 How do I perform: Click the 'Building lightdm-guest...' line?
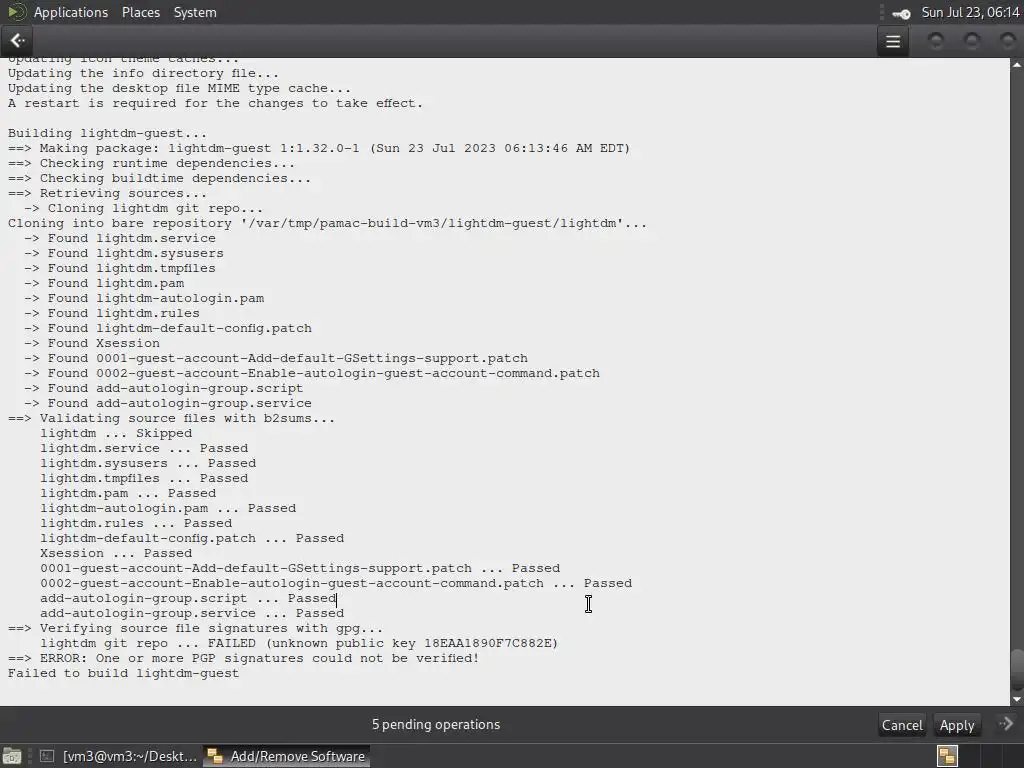[x=107, y=133]
